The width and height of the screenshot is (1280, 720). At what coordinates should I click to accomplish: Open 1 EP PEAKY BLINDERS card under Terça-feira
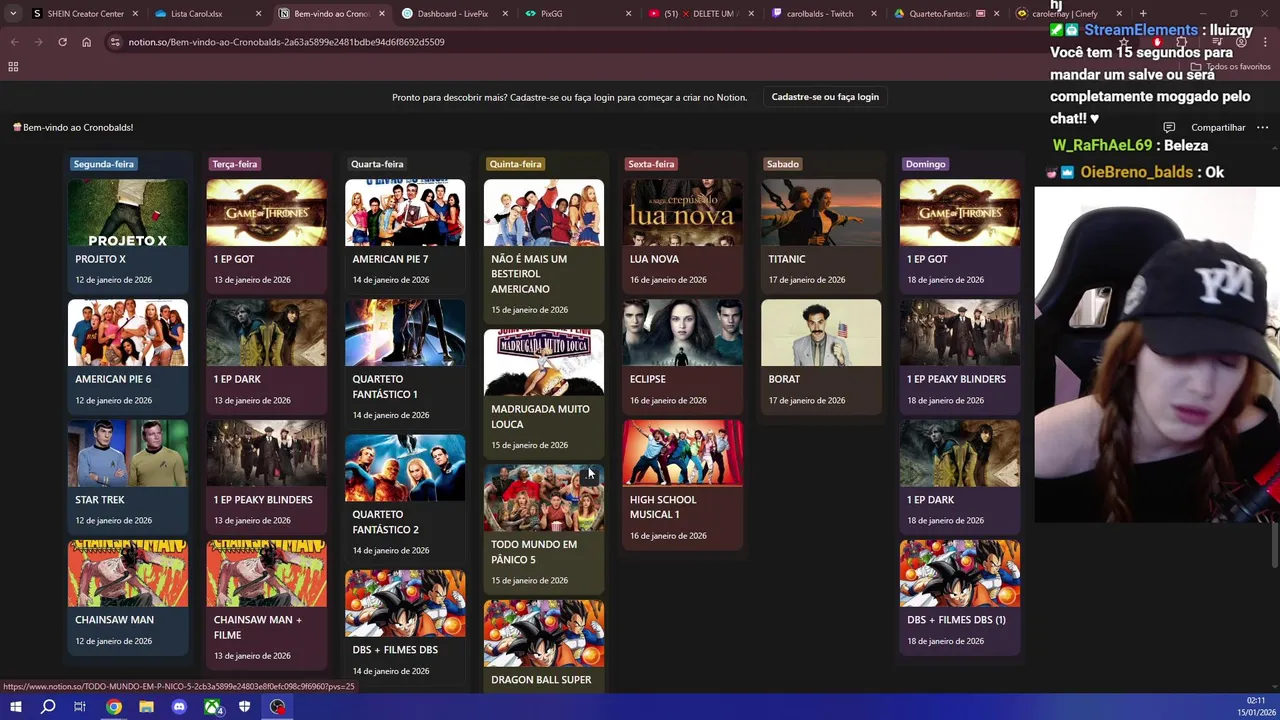tap(266, 476)
